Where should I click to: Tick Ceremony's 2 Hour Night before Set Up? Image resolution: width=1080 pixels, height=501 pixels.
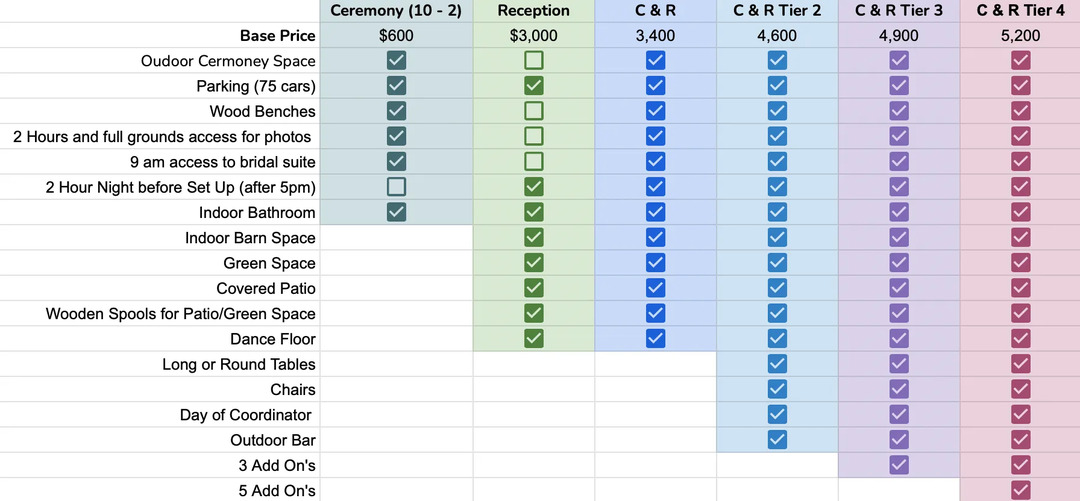coord(396,187)
